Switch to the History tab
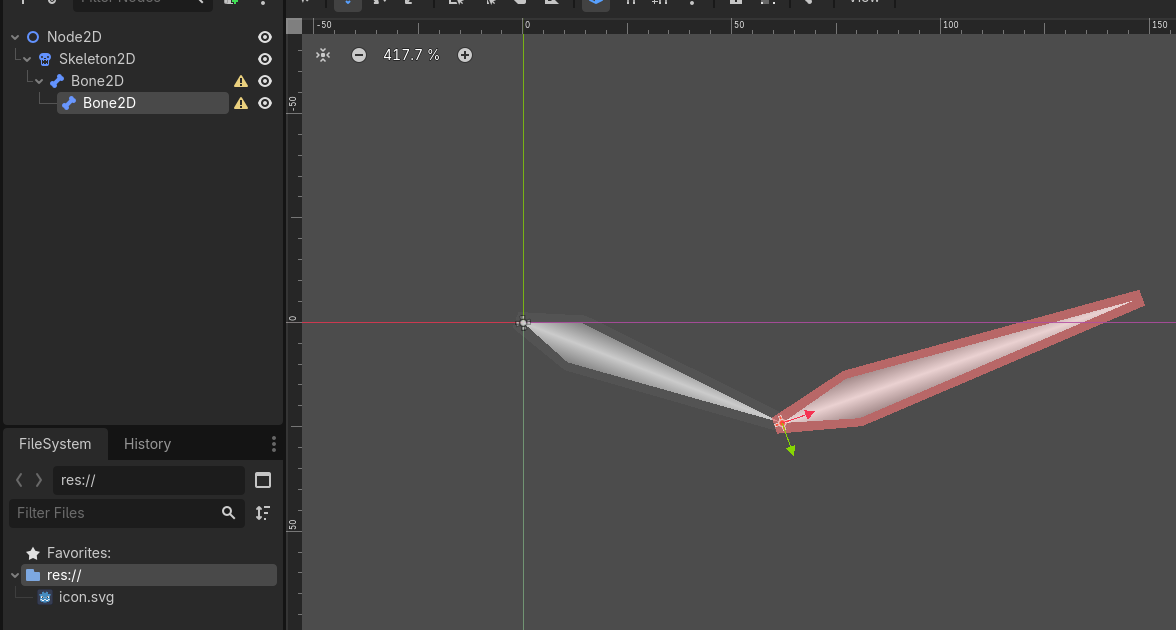 coord(147,444)
